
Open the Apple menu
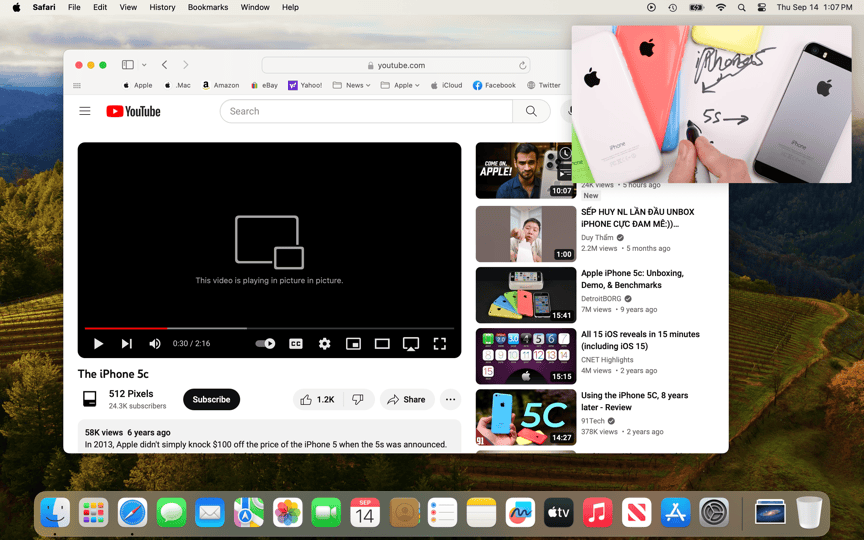[17, 7]
